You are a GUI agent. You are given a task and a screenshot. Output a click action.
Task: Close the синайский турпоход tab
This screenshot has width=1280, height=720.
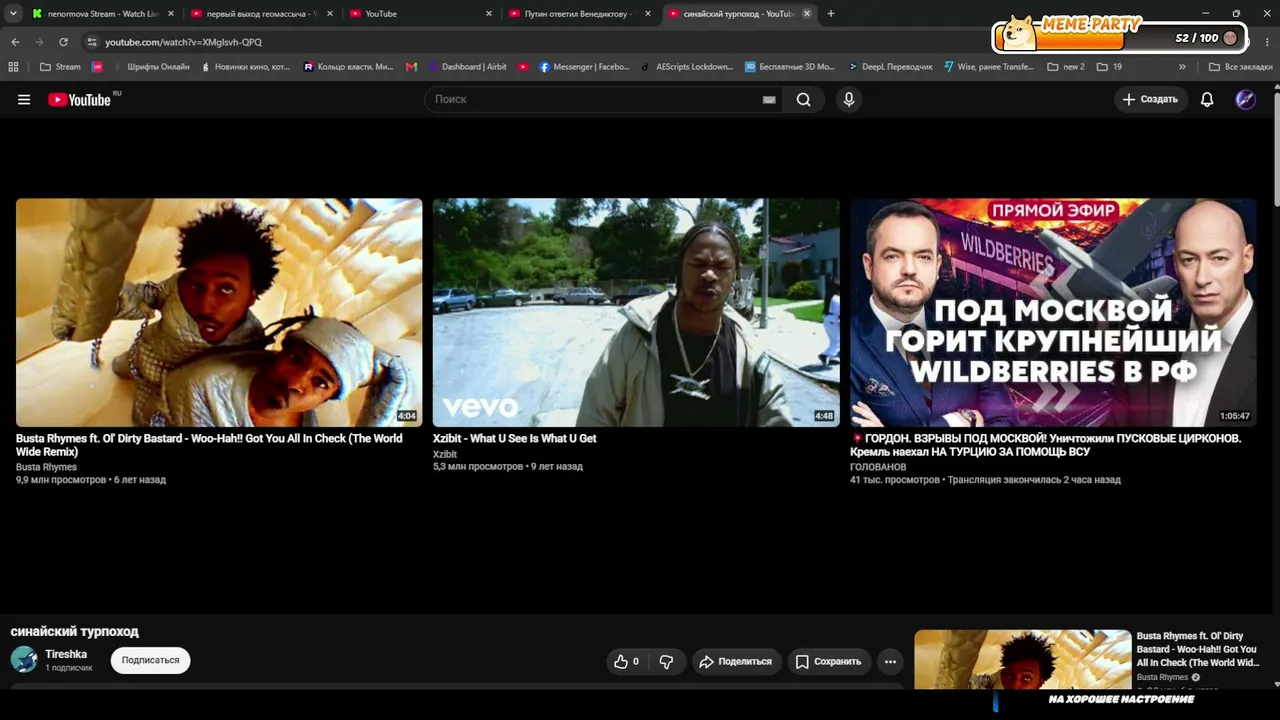click(807, 14)
